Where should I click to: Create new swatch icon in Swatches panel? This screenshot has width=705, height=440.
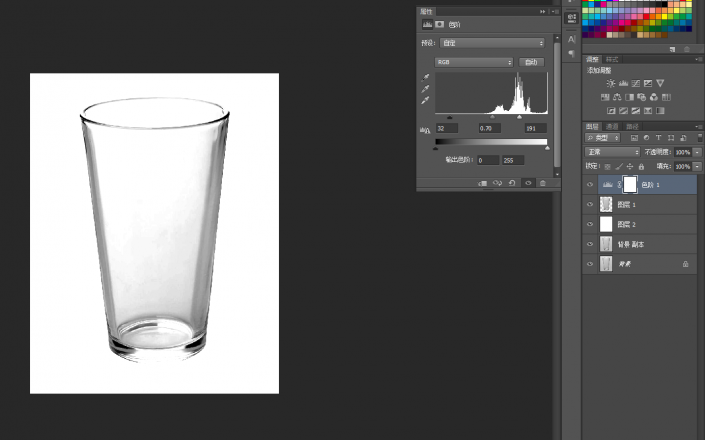point(672,49)
